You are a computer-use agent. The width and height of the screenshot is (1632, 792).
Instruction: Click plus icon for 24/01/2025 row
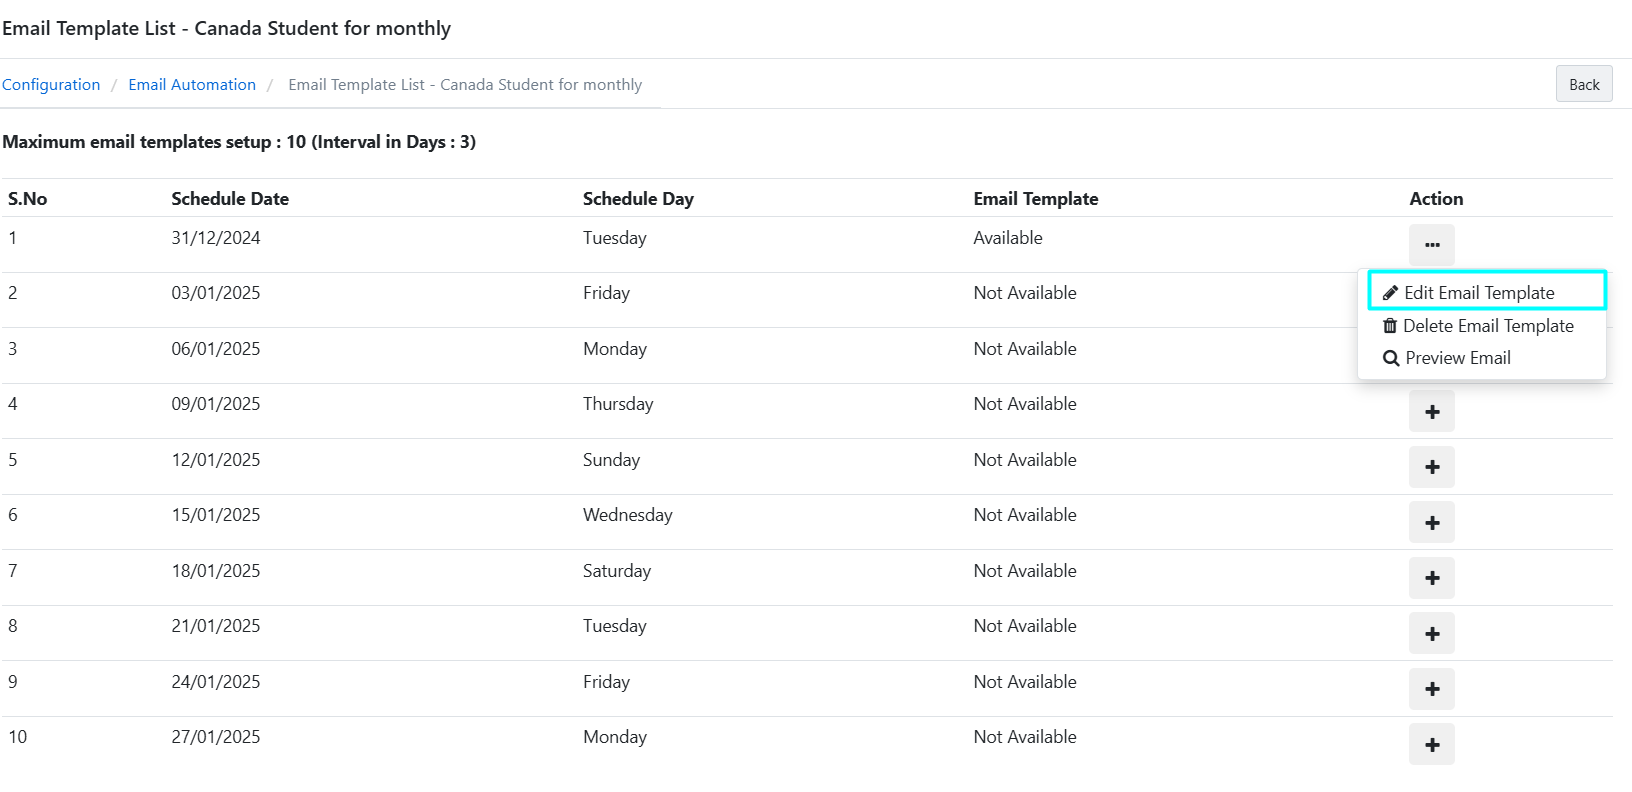click(1432, 689)
